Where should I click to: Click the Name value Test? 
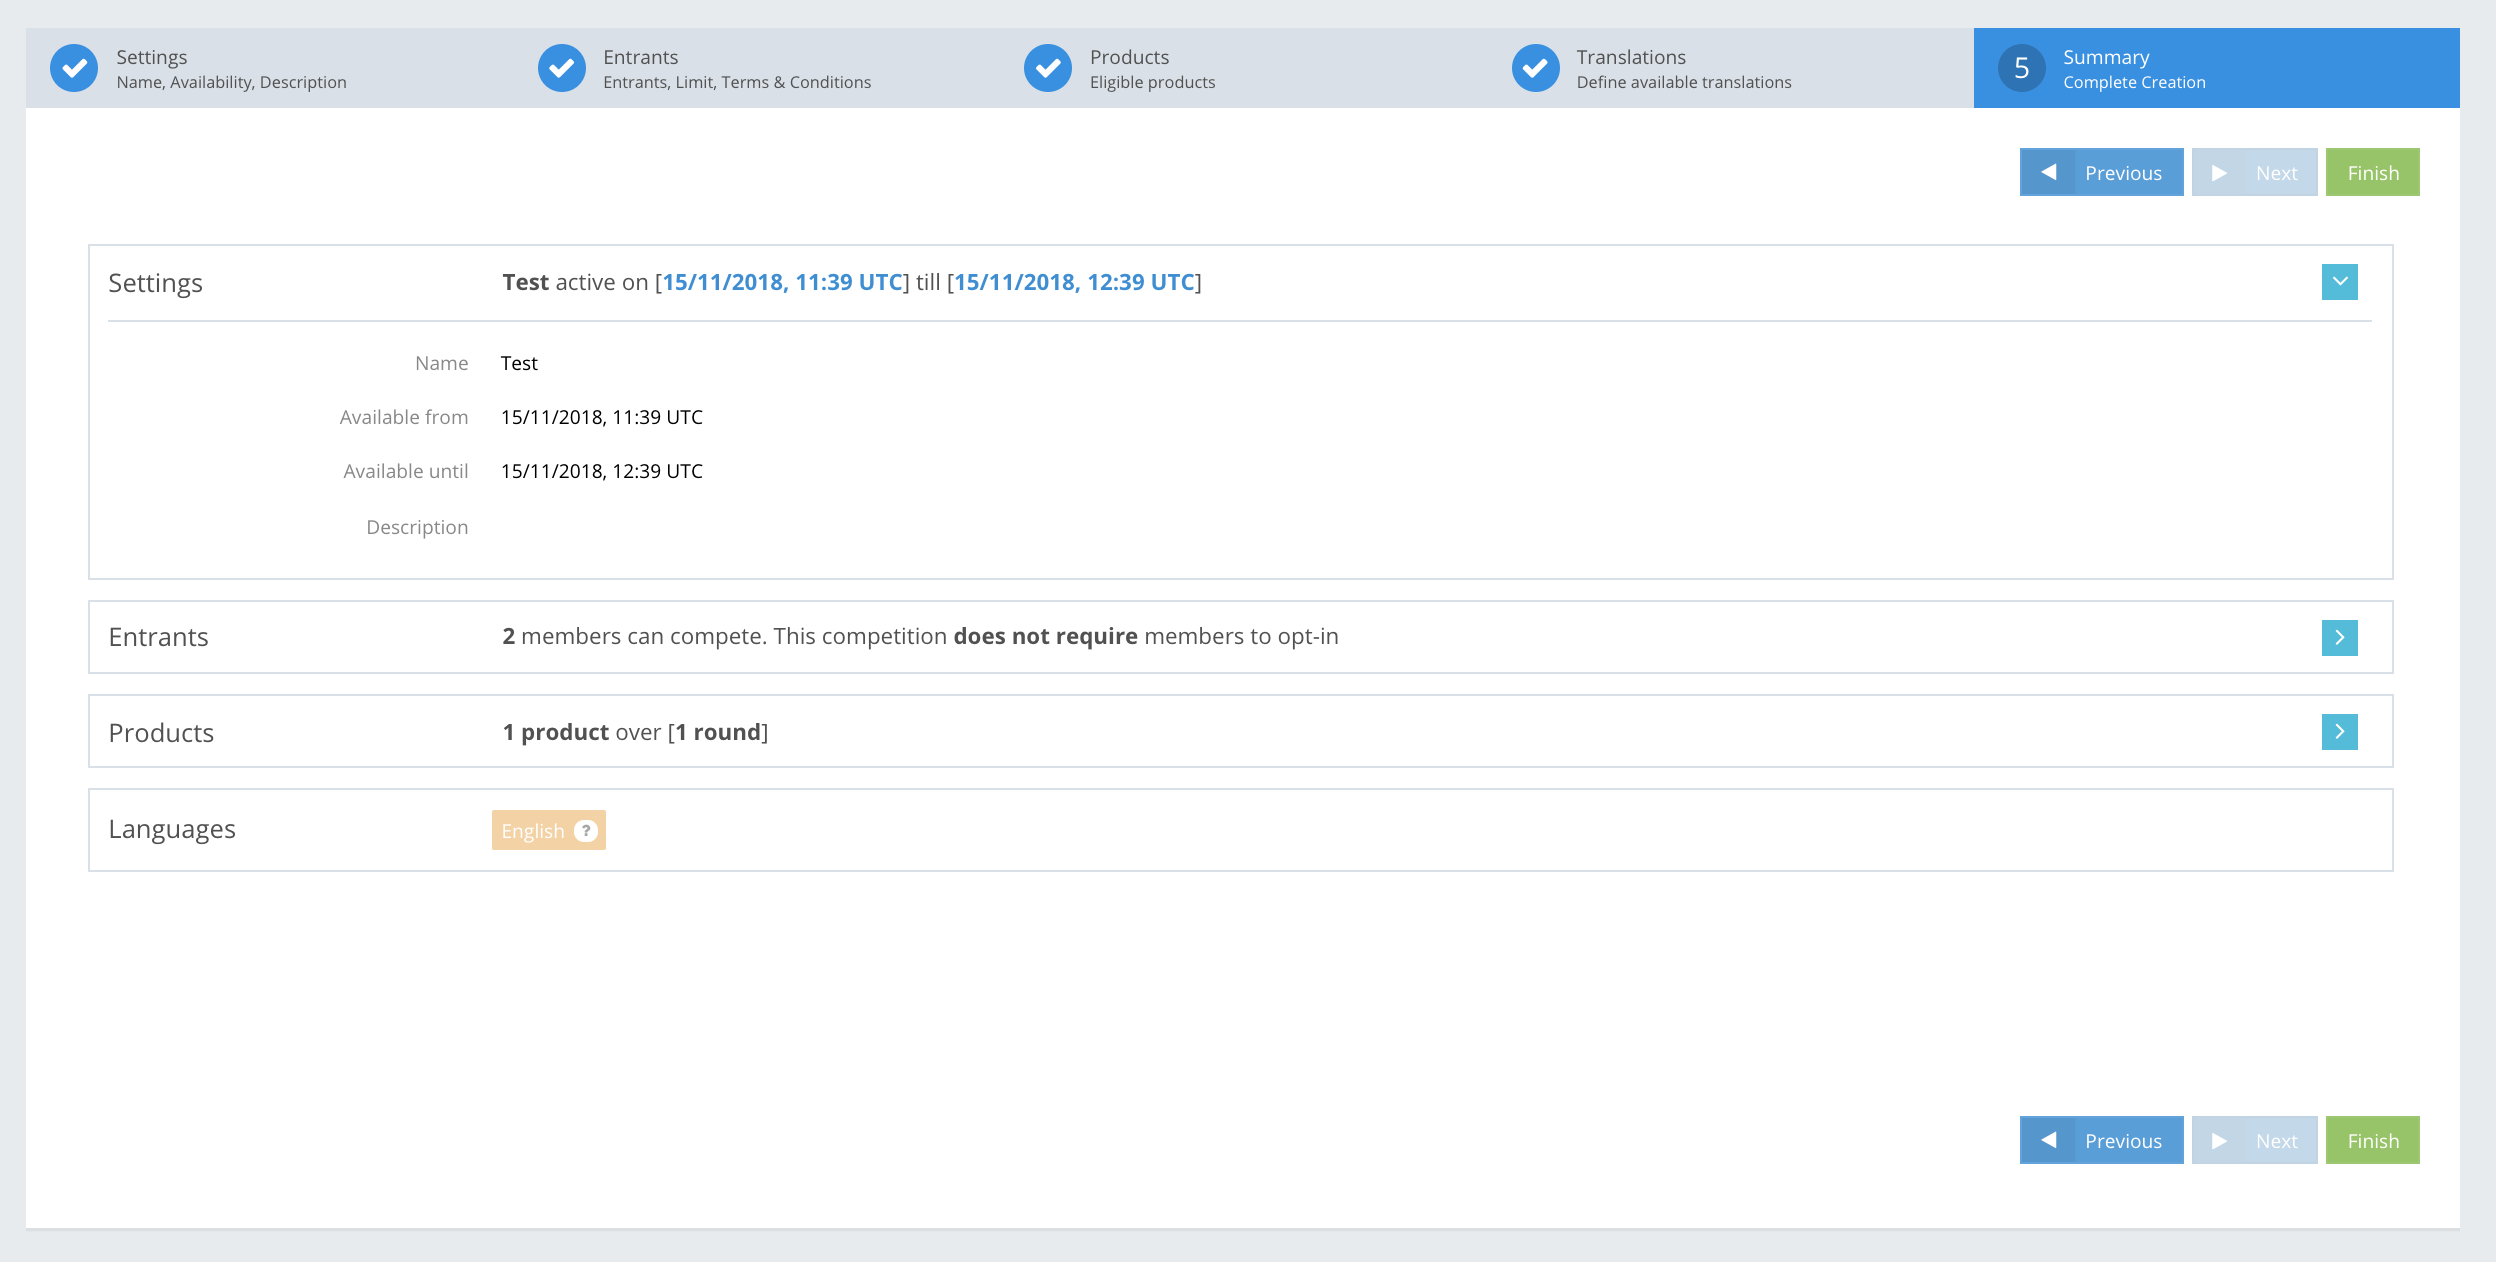point(519,363)
